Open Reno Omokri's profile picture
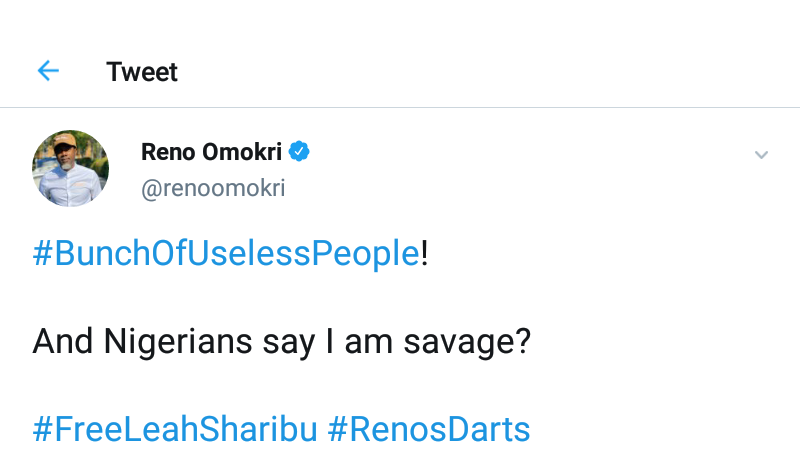Image resolution: width=800 pixels, height=462 pixels. point(70,168)
